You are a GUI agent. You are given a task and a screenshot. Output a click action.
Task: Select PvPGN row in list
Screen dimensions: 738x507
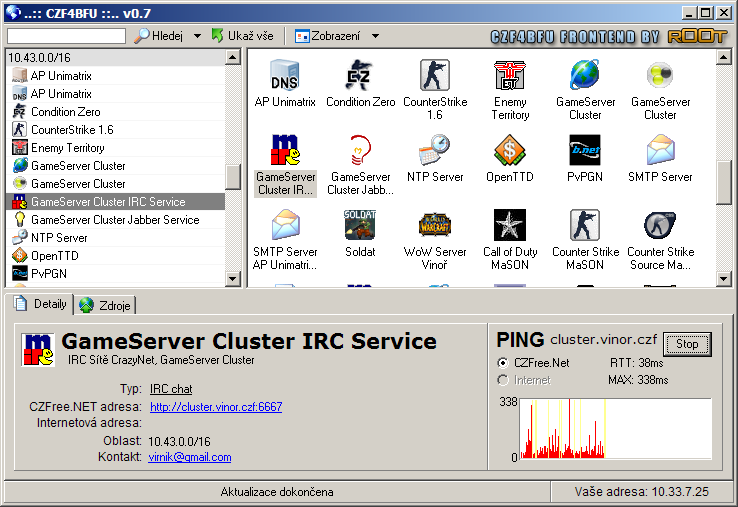pyautogui.click(x=116, y=274)
